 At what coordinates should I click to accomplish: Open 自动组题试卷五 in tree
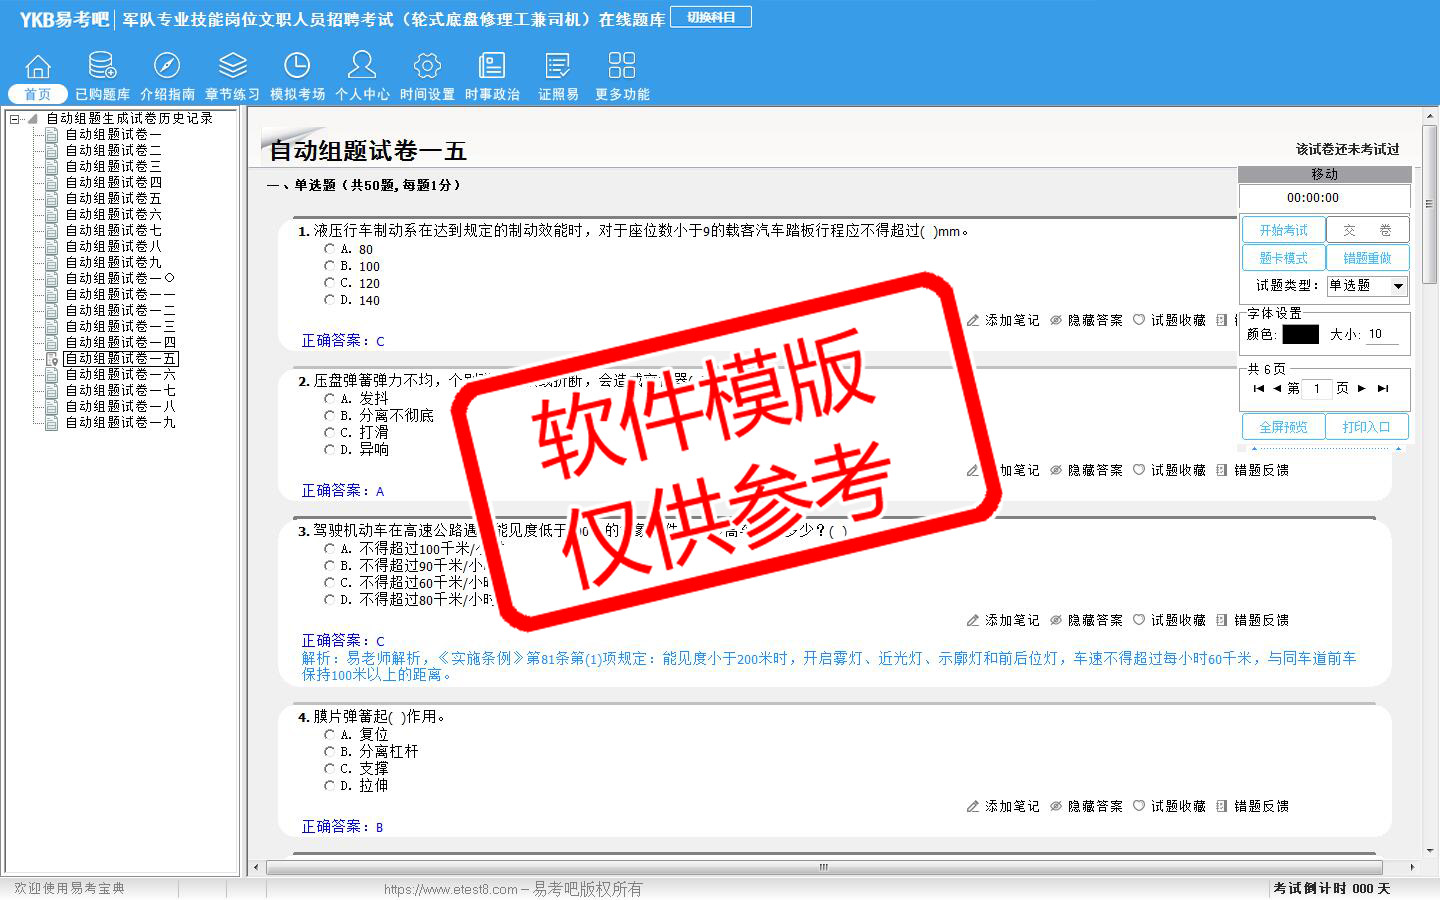point(113,198)
